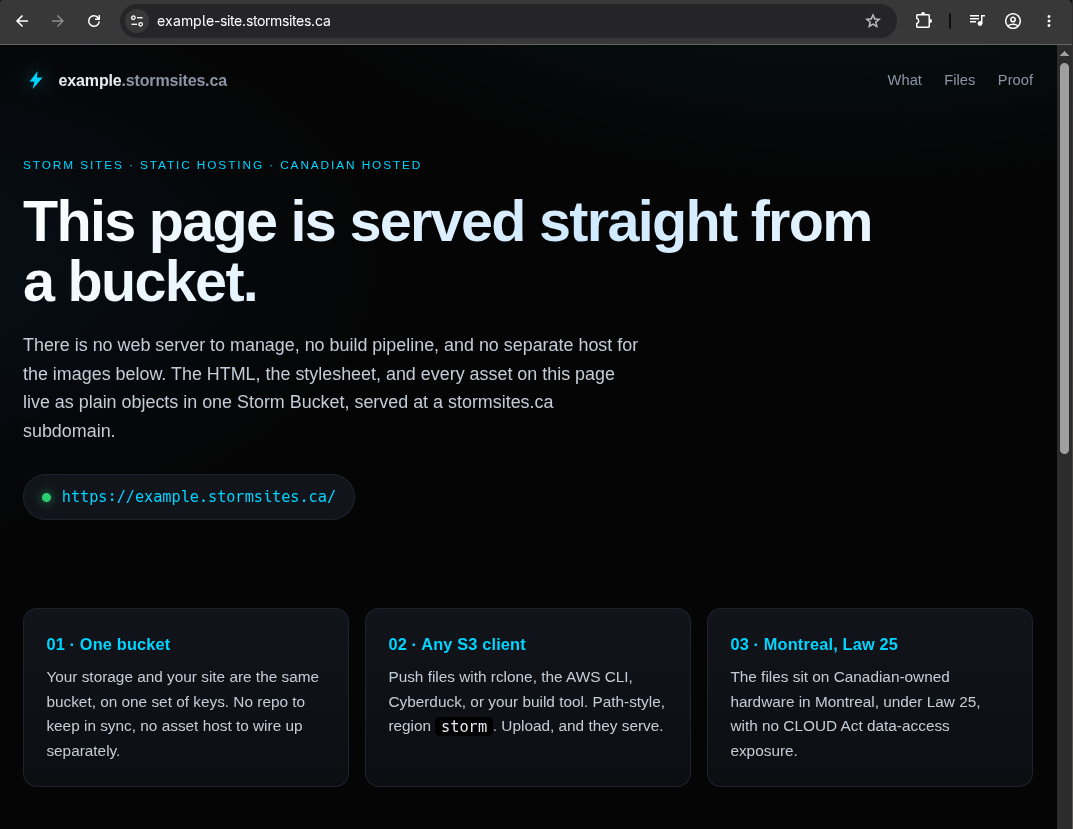Screen dimensions: 1073x829
Task: Click the green status dot in URL pill
Action: [47, 498]
